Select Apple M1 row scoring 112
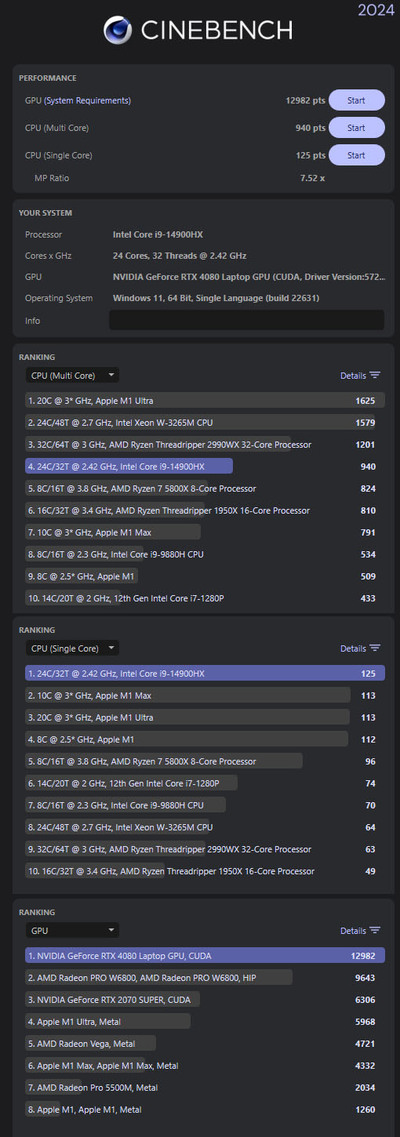The width and height of the screenshot is (400, 1137). 205,740
